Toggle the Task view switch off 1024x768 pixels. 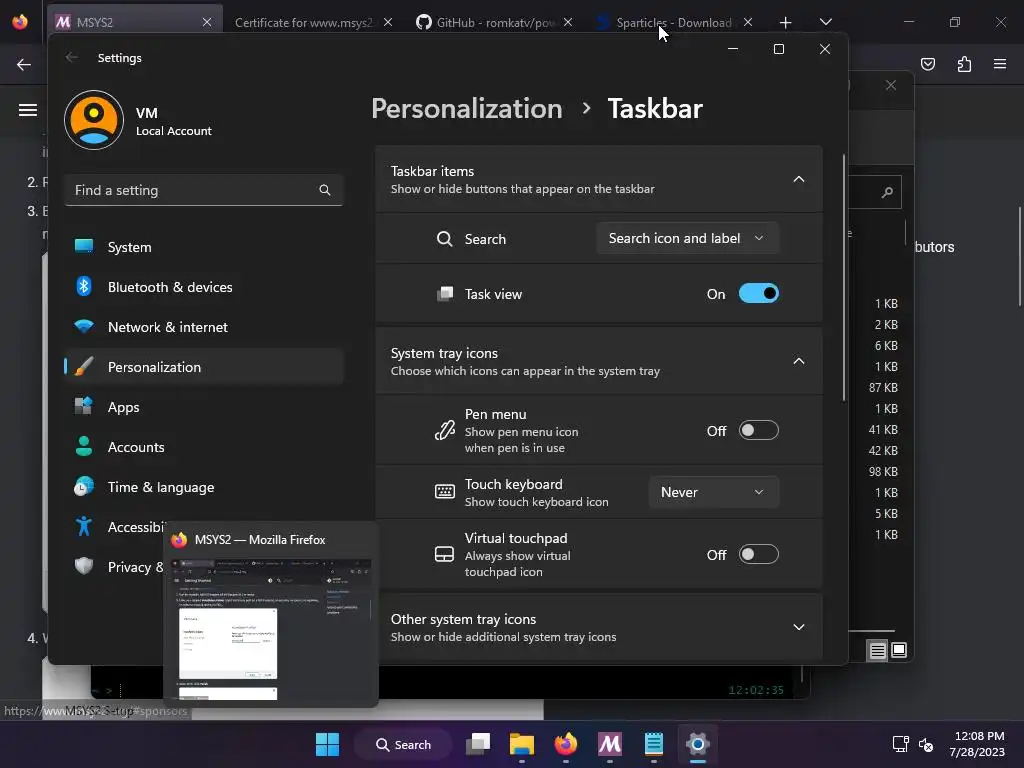pyautogui.click(x=758, y=293)
